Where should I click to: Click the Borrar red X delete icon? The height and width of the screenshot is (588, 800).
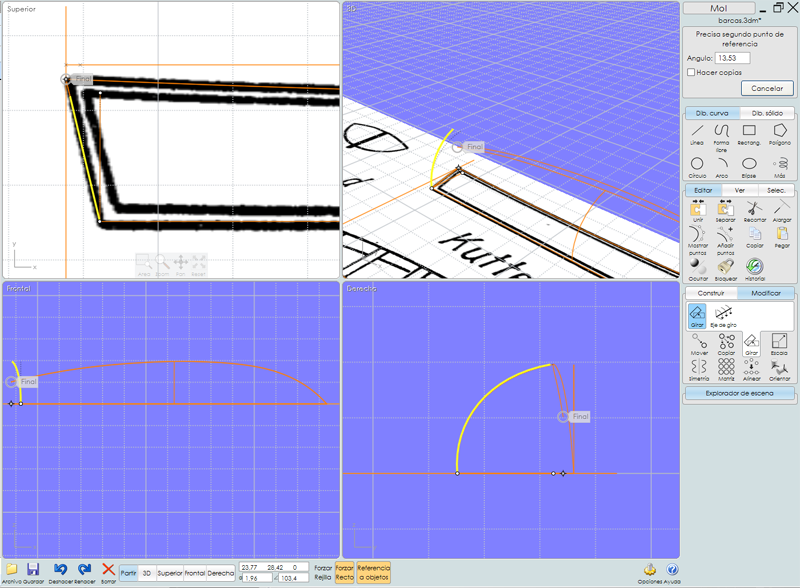pyautogui.click(x=108, y=573)
